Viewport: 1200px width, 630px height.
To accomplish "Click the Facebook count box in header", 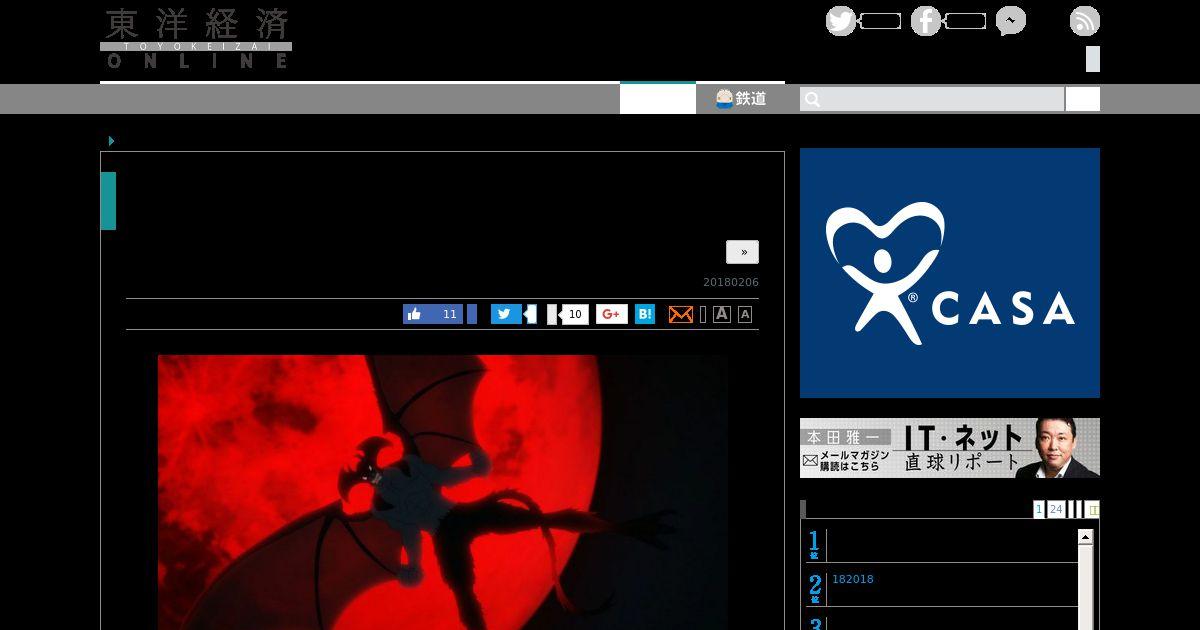I will point(965,21).
